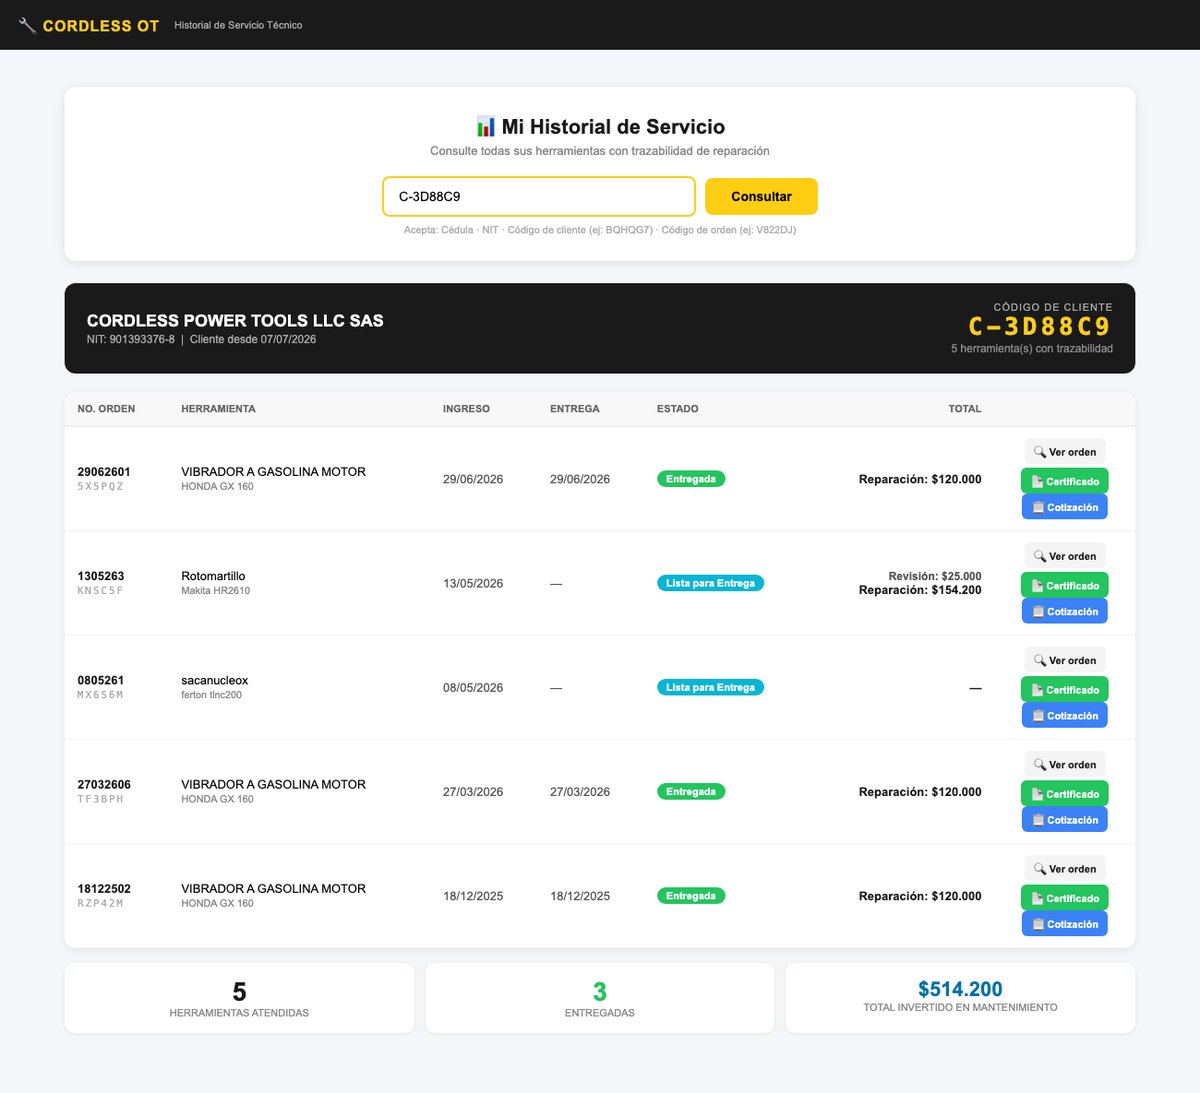Click the CORDLESS OT brand title

(x=101, y=26)
